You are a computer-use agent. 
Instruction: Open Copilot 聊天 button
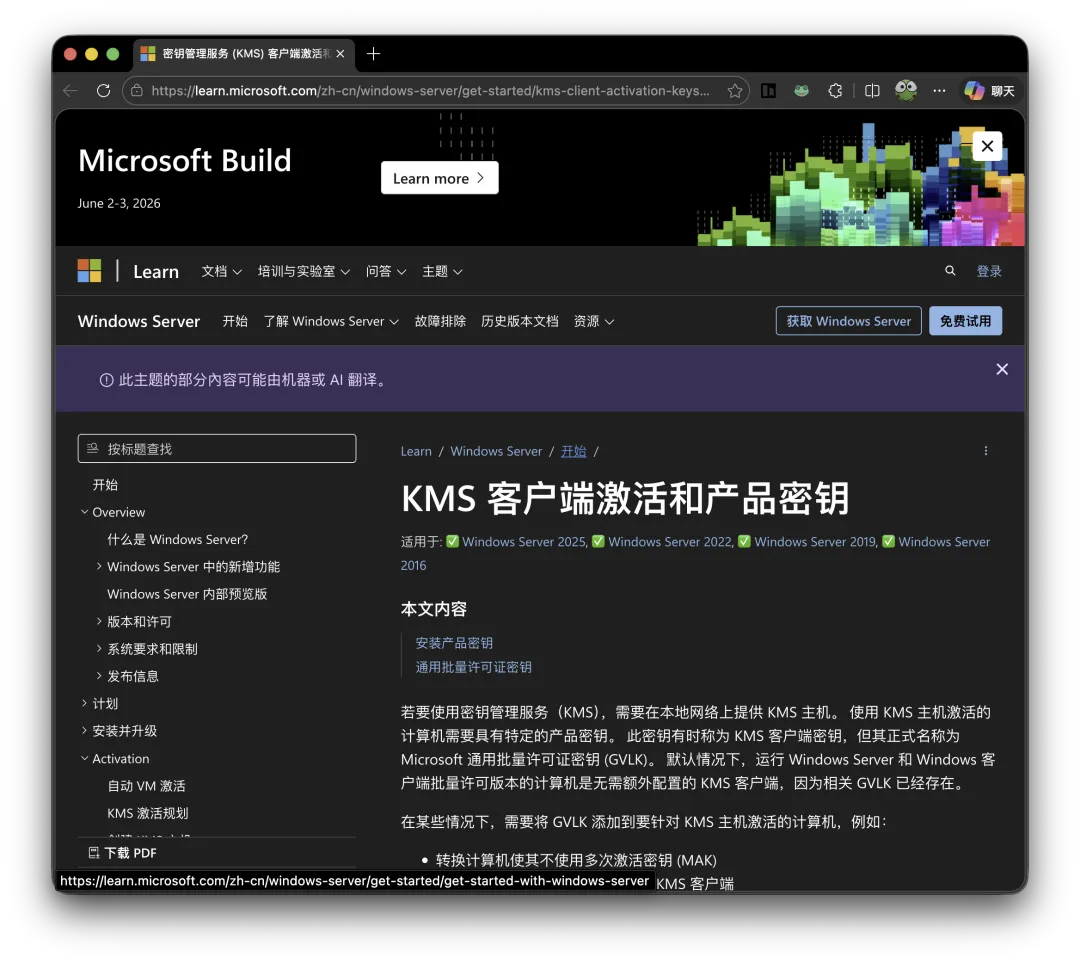(x=989, y=90)
